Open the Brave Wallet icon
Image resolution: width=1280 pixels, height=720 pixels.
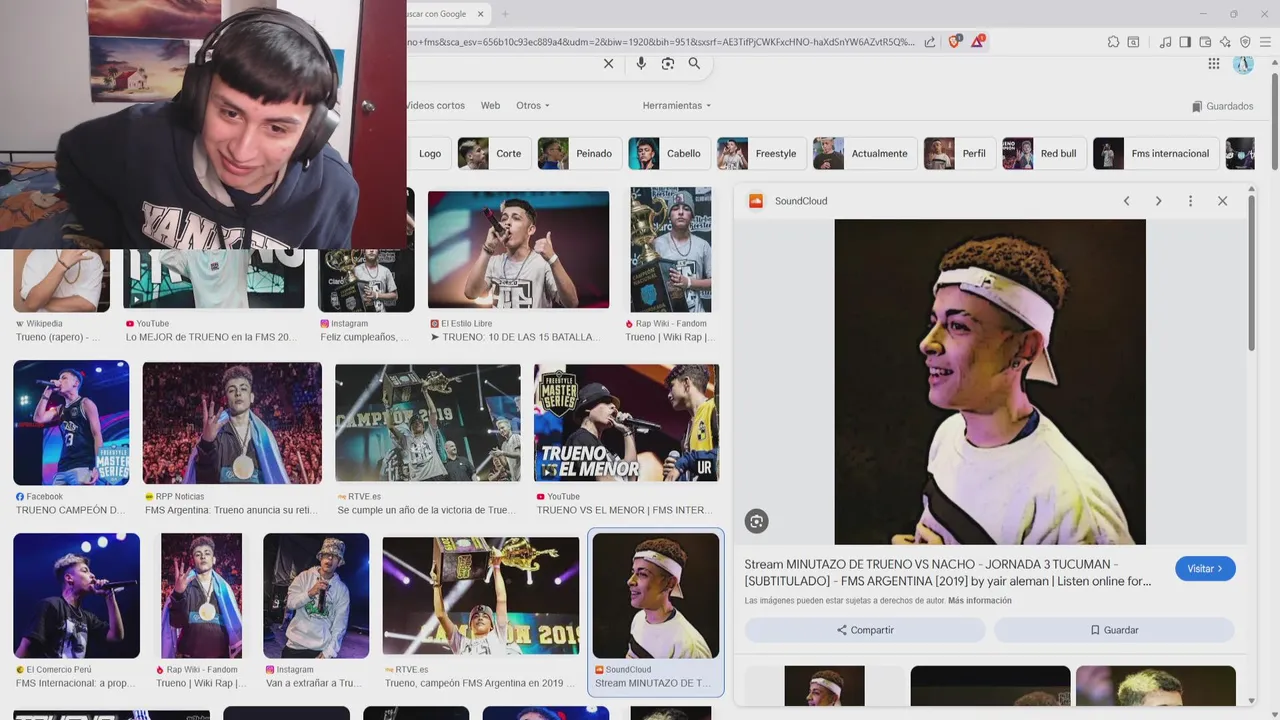(1205, 42)
